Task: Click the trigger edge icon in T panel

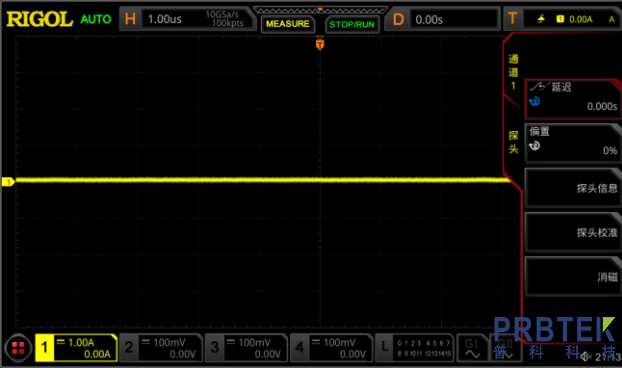Action: (x=541, y=19)
